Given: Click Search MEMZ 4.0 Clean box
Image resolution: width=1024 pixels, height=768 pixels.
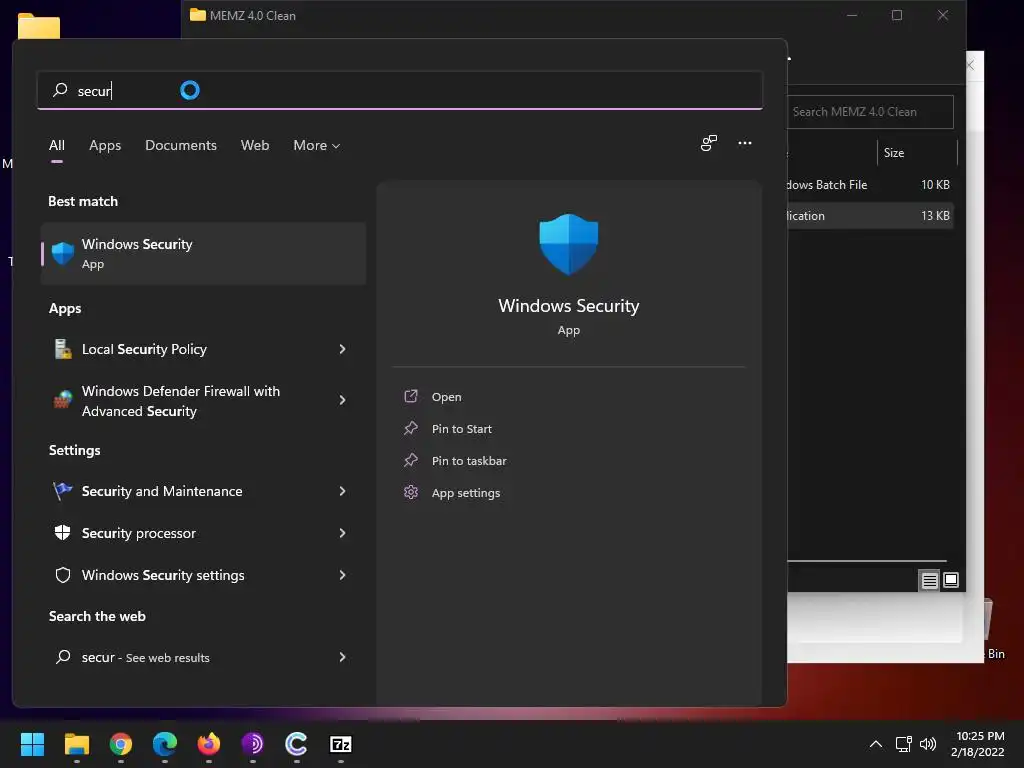Looking at the screenshot, I should point(870,112).
